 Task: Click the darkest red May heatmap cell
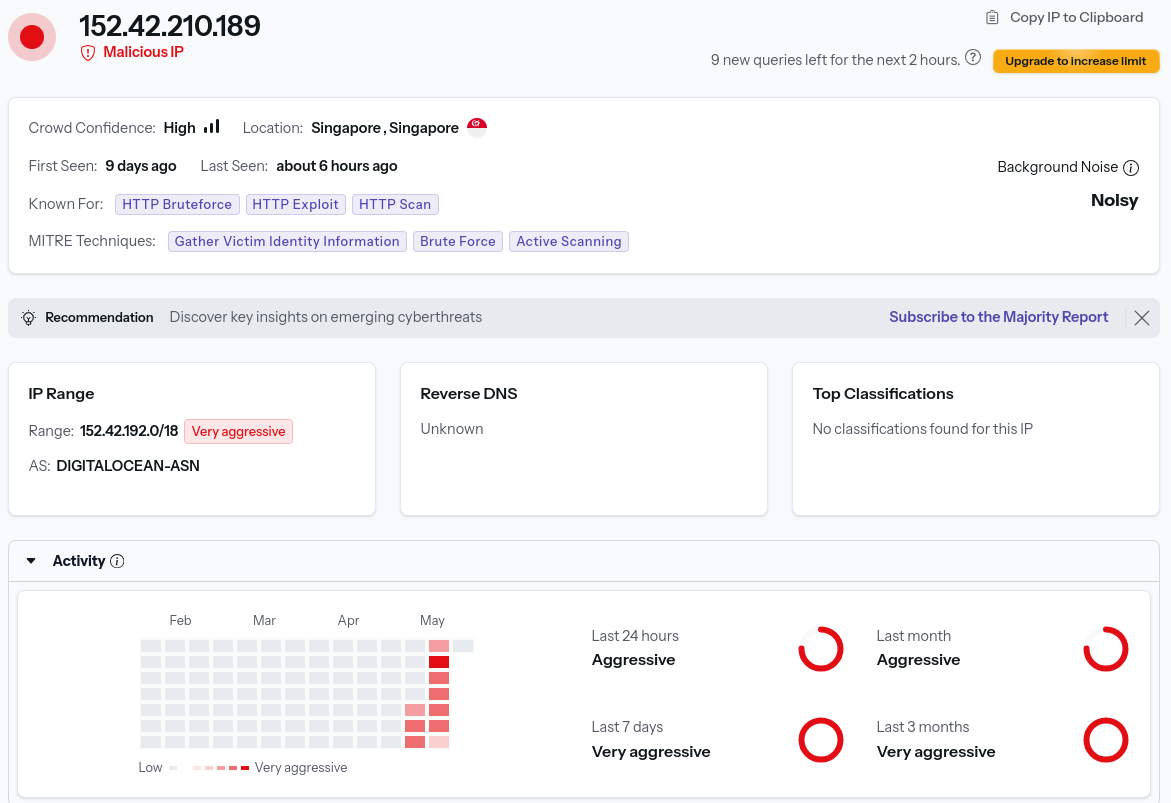tap(439, 662)
